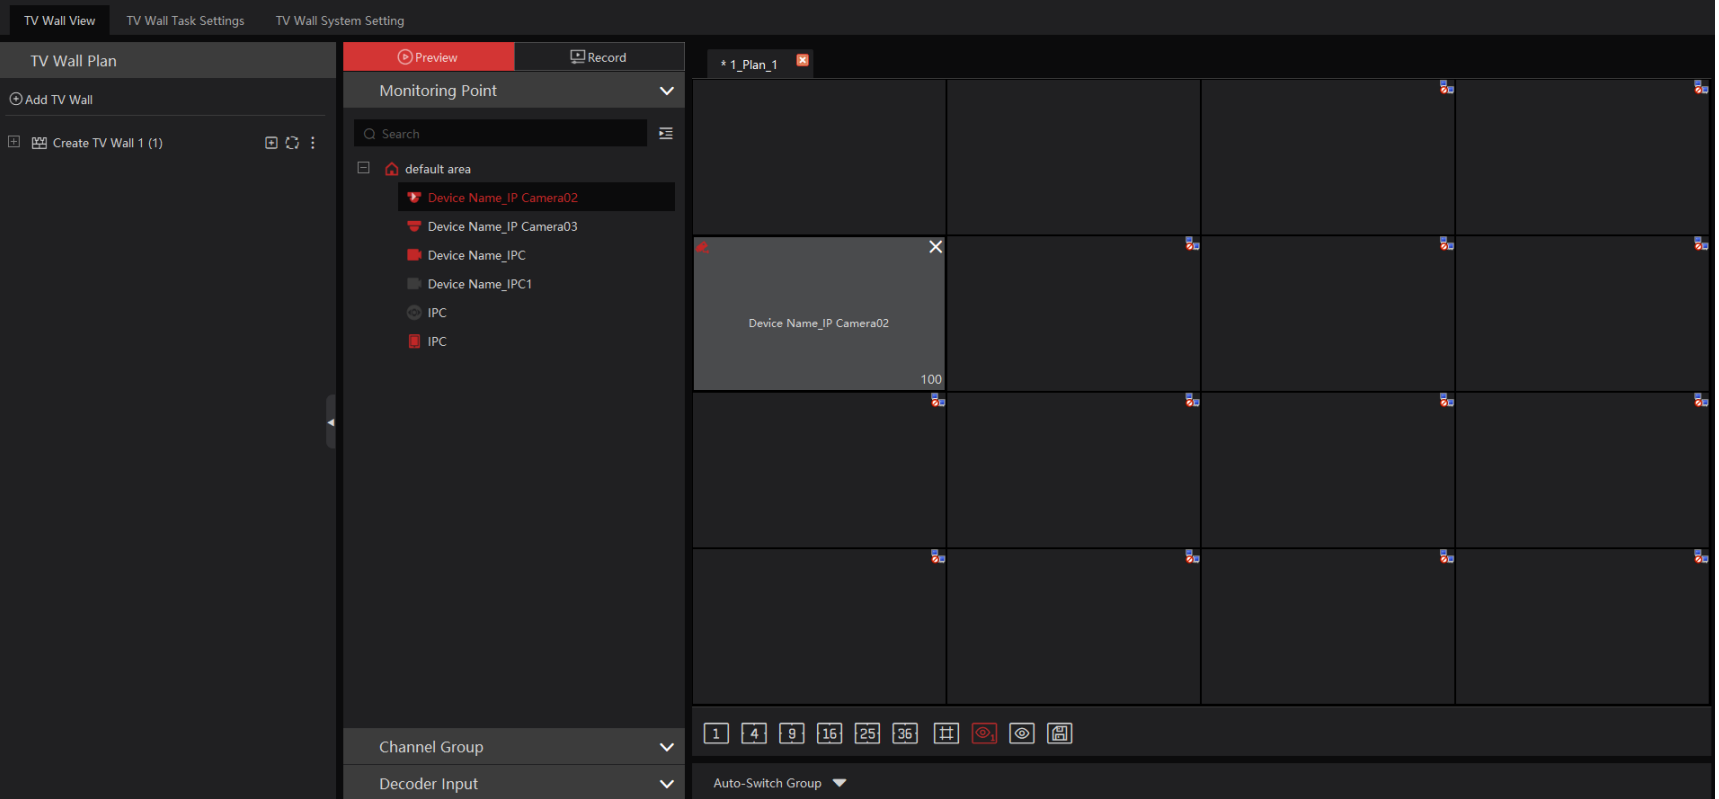Select the 36-window split layout
1719x799 pixels.
[905, 734]
